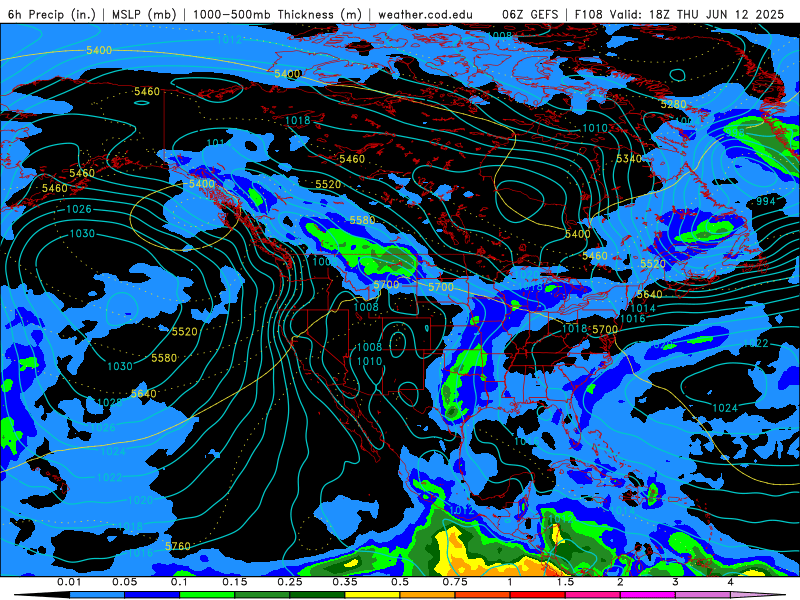Click the 0.75 value on precipitation color scale

[x=455, y=582]
